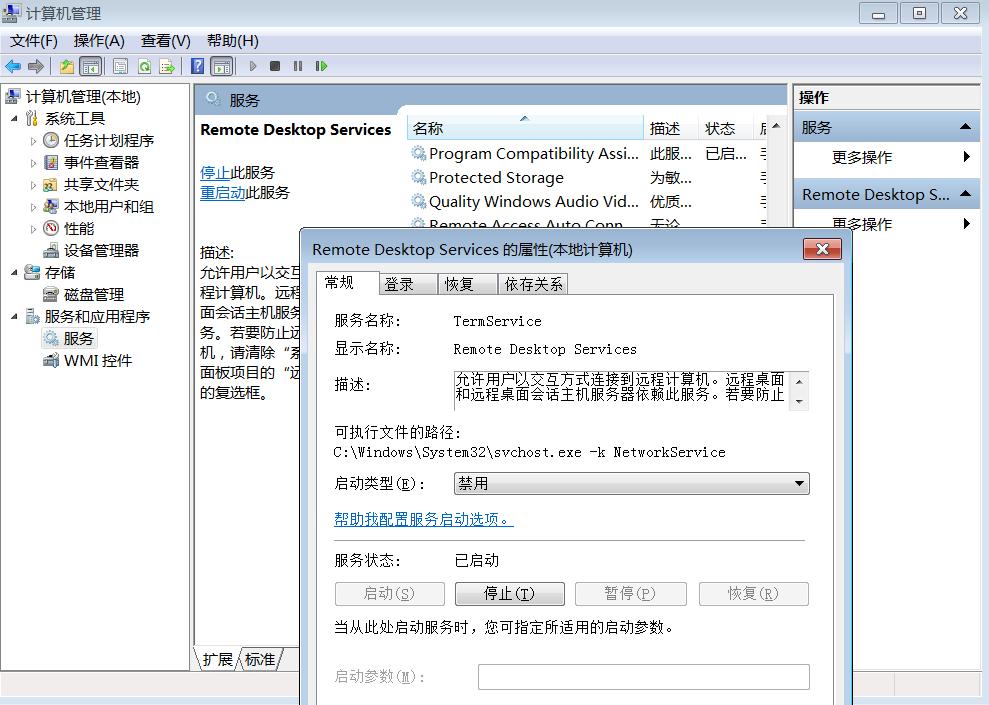Click the Help question mark toolbar icon
The height and width of the screenshot is (705, 989).
coord(196,66)
